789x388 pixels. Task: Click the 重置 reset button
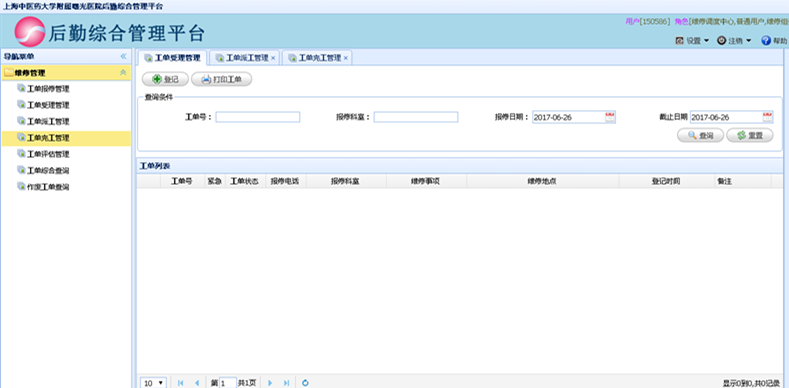point(750,135)
